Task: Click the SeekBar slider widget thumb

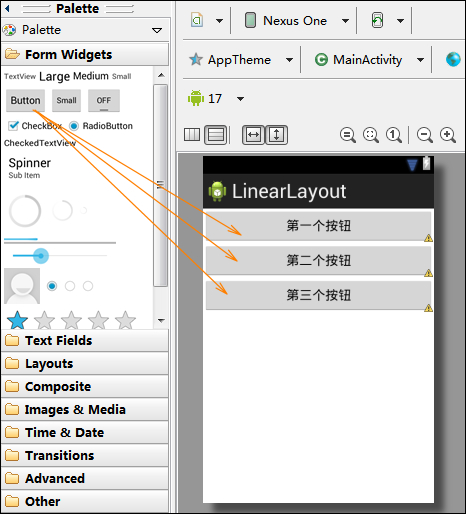Action: [x=41, y=256]
